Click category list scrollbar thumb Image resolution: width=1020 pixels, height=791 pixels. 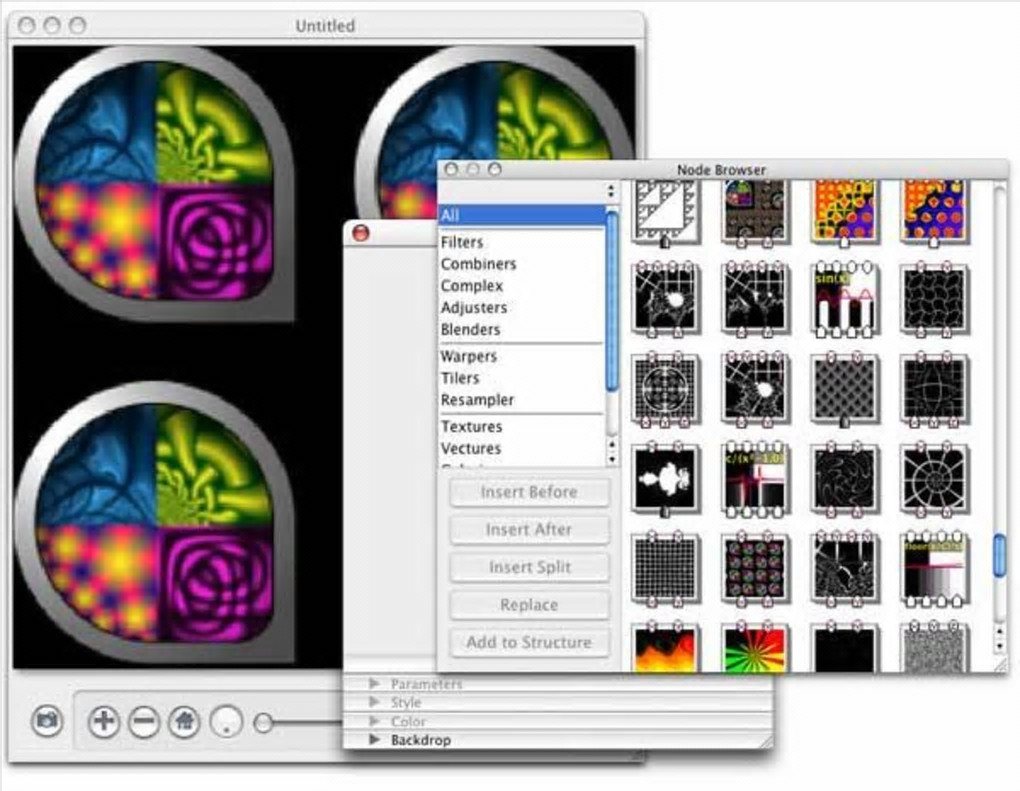click(x=611, y=301)
